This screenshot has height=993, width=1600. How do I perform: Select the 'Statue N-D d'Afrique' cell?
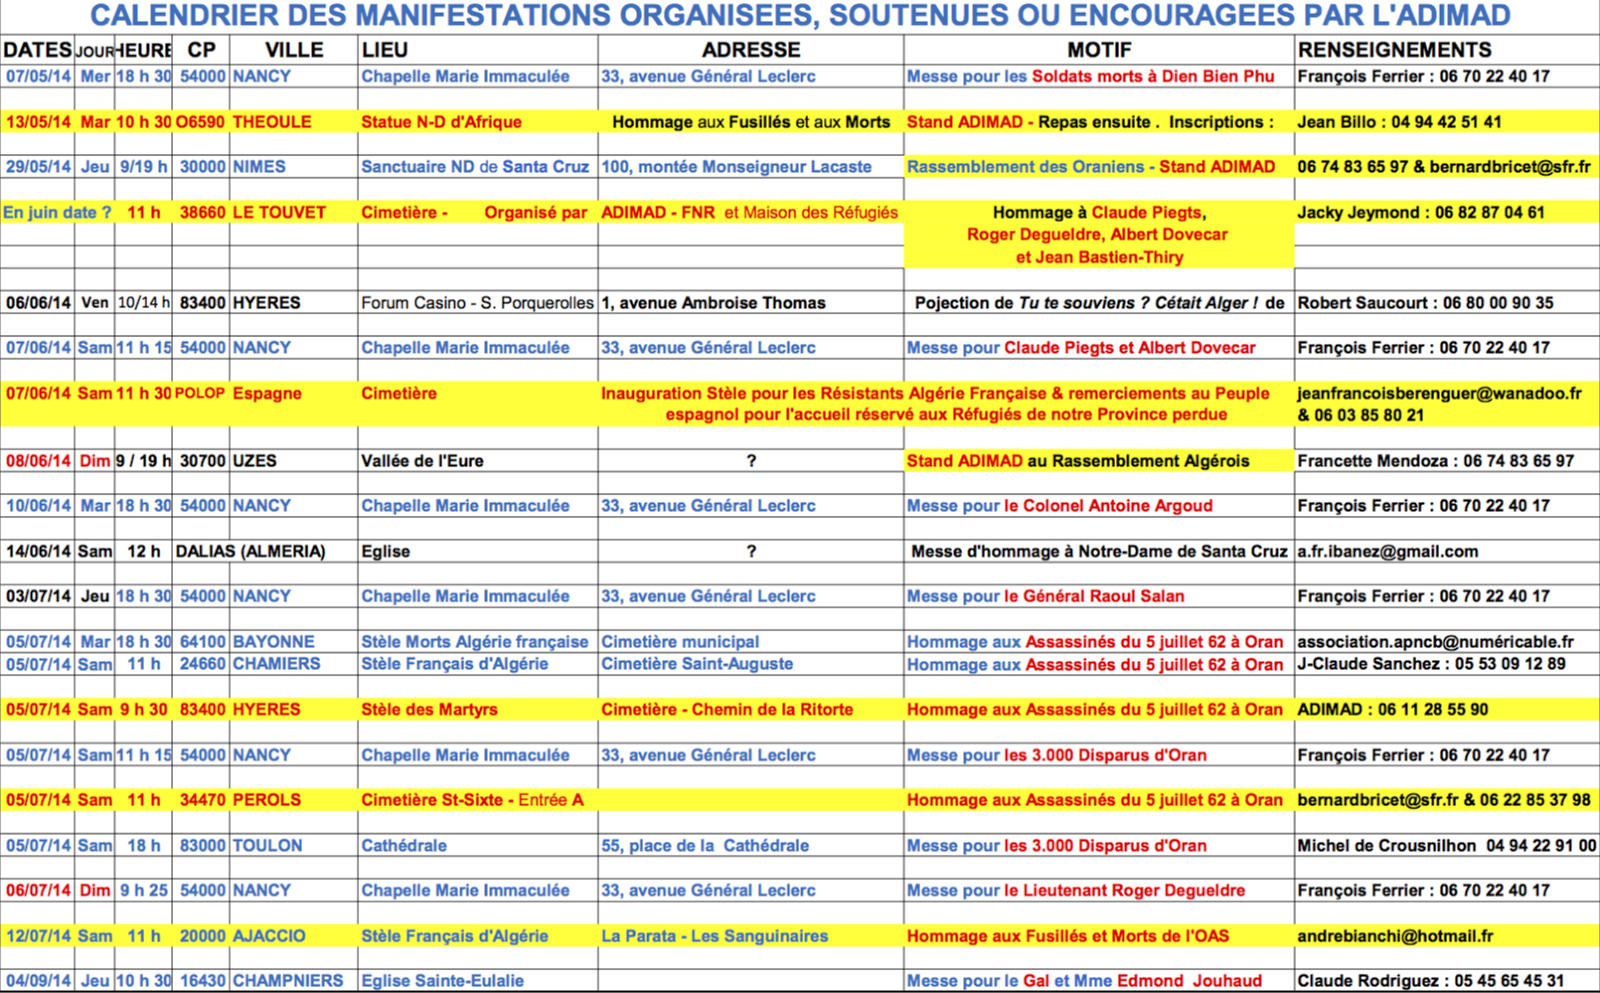pyautogui.click(x=441, y=122)
